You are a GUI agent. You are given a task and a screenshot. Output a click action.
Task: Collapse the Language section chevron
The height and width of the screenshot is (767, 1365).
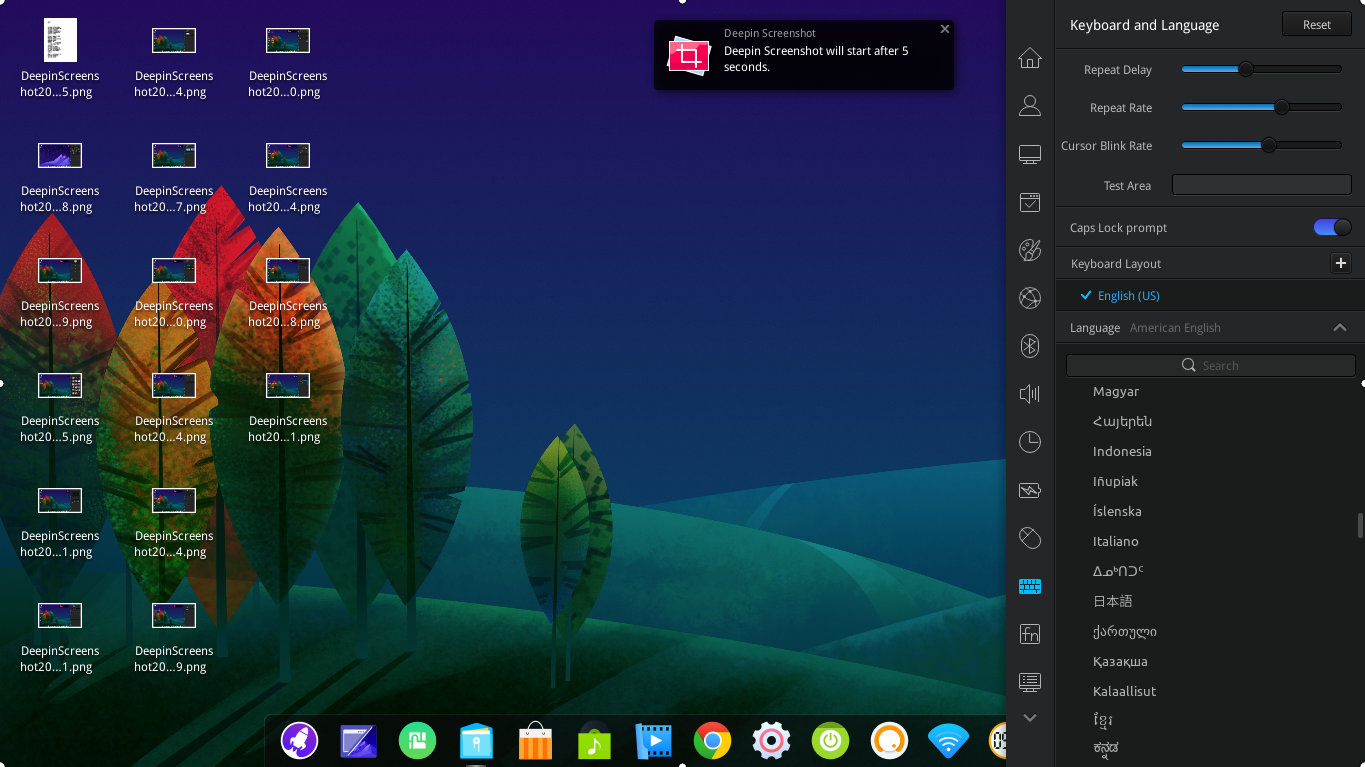[x=1340, y=327]
